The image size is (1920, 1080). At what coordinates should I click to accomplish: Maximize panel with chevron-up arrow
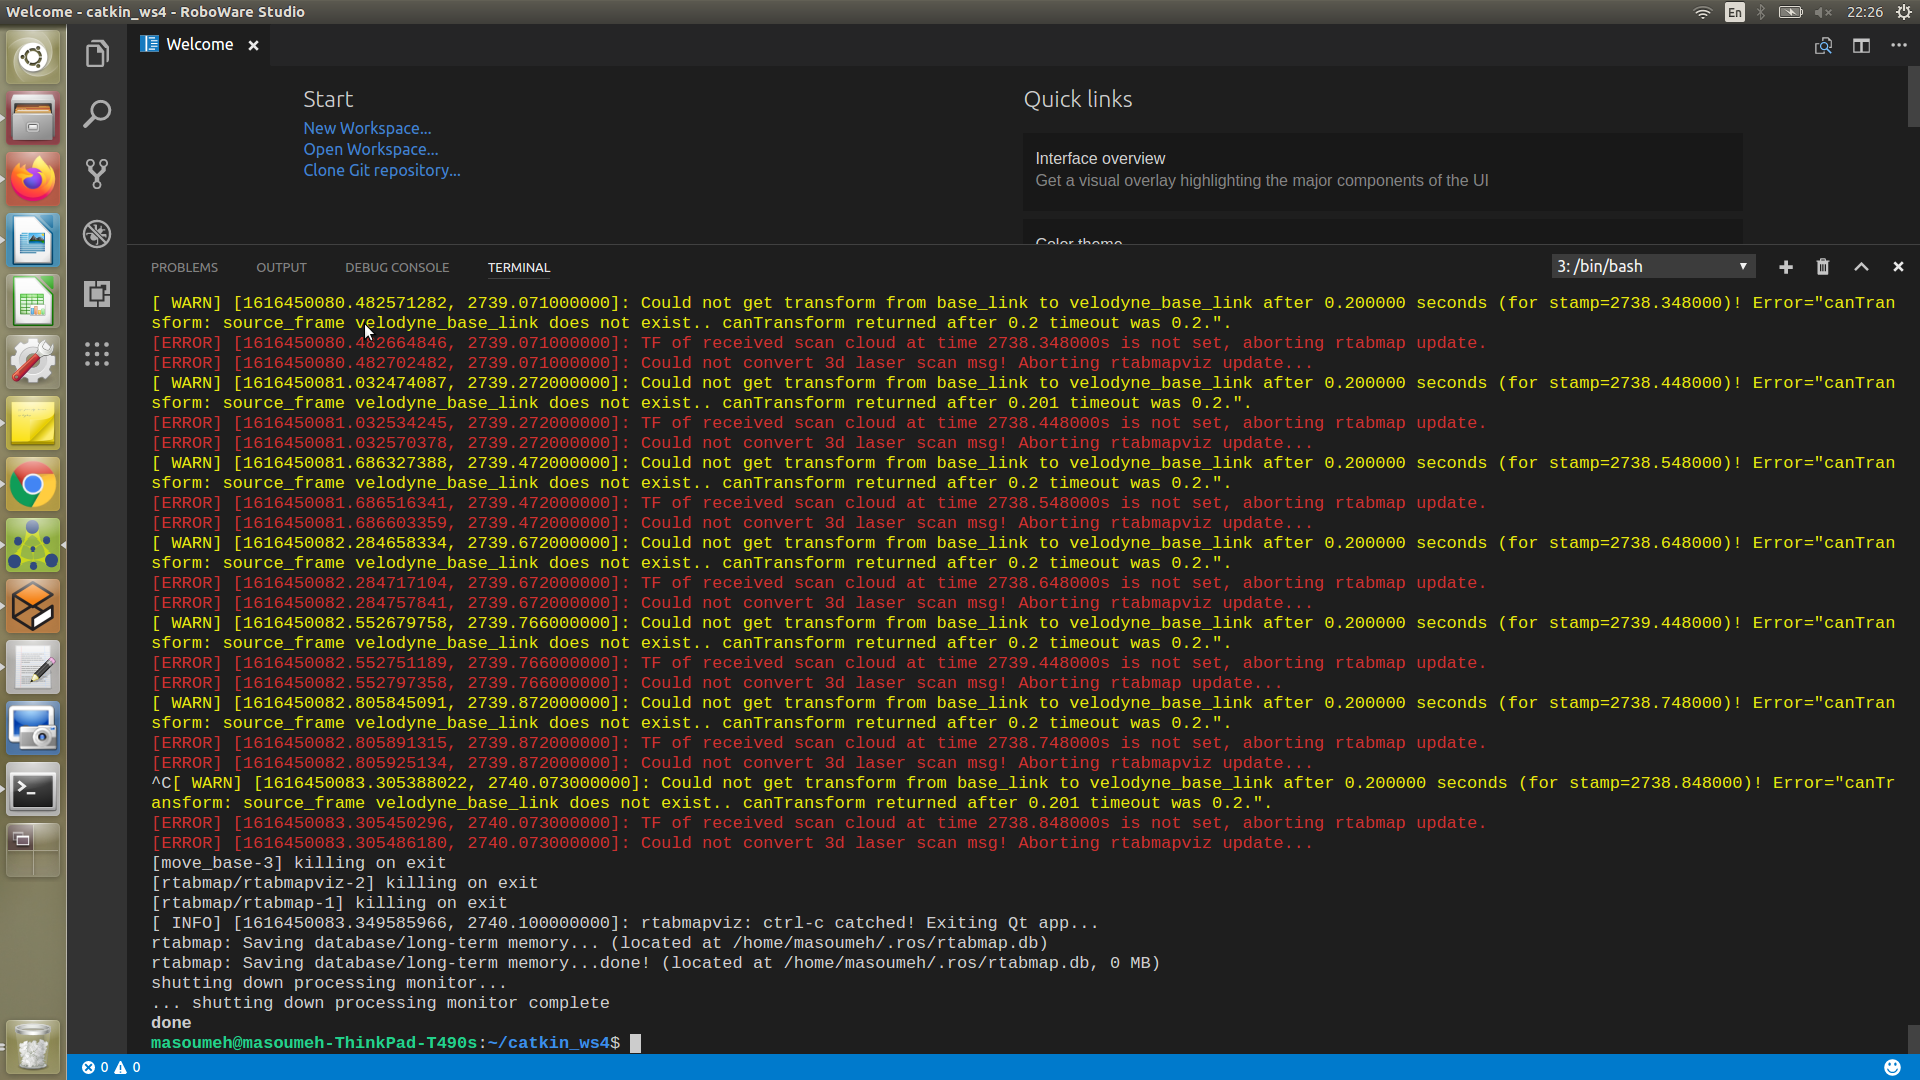(x=1861, y=267)
